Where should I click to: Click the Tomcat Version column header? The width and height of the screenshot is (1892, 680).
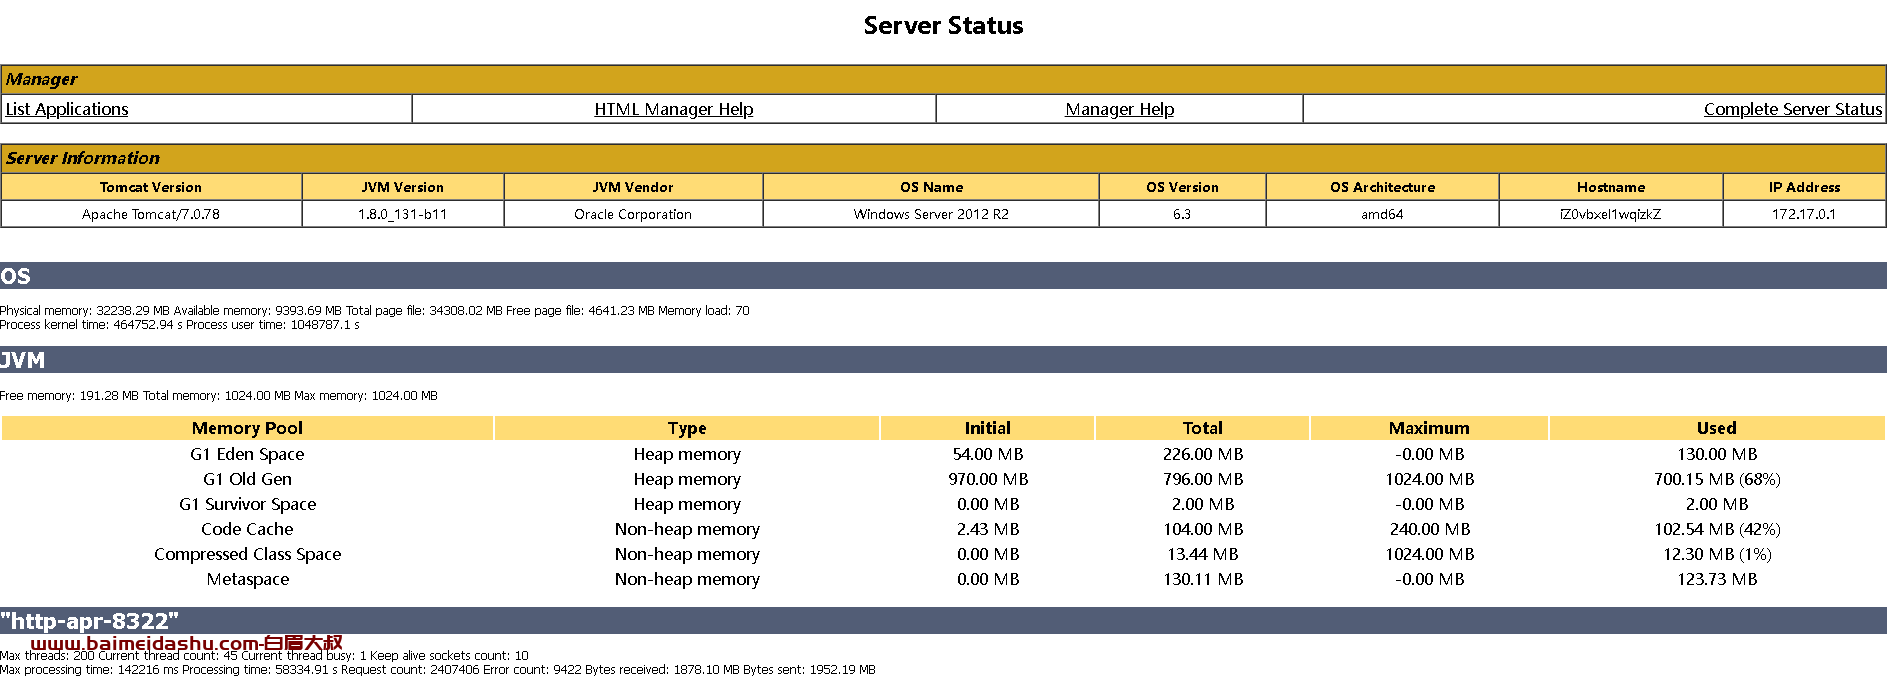tap(151, 187)
